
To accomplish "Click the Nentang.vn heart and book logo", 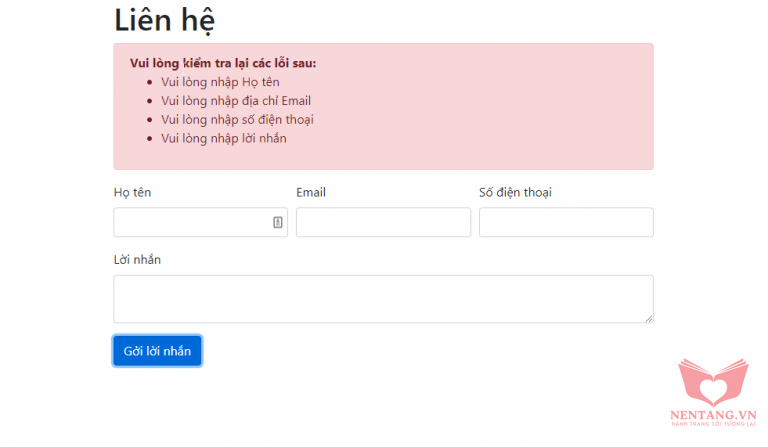I will pyautogui.click(x=712, y=382).
